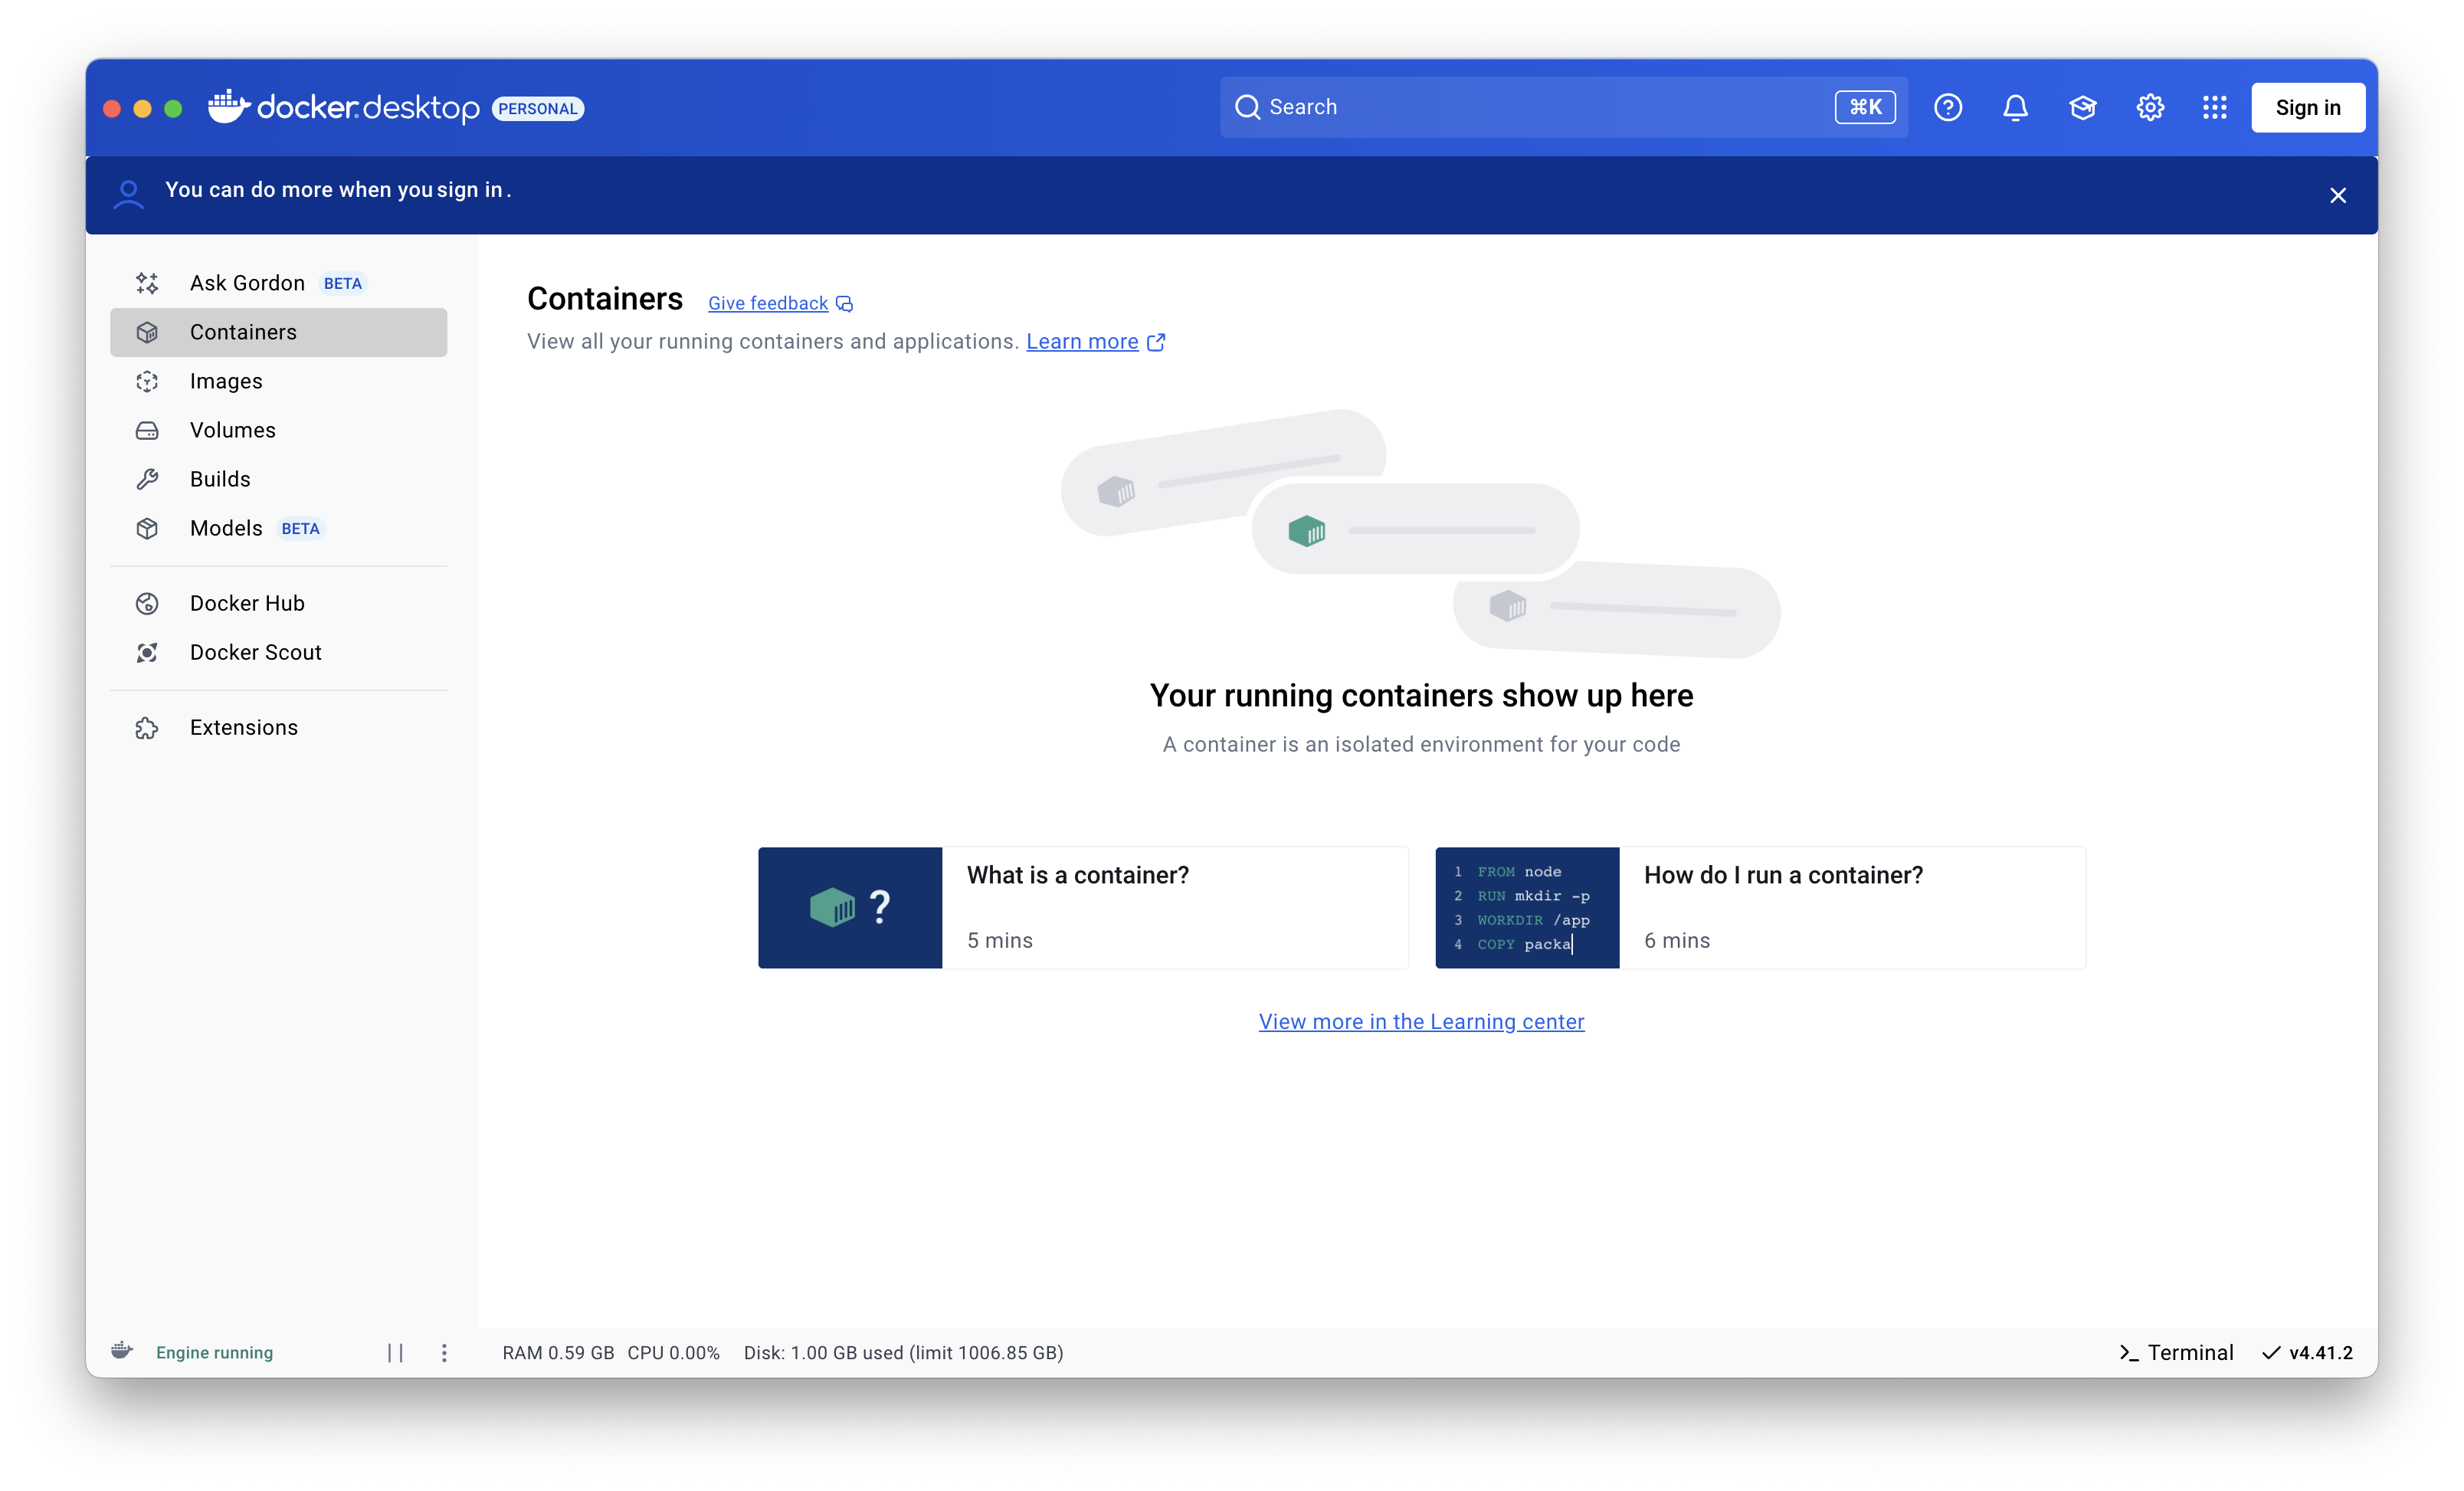Image resolution: width=2464 pixels, height=1491 pixels.
Task: Open Settings gear icon
Action: (x=2149, y=107)
